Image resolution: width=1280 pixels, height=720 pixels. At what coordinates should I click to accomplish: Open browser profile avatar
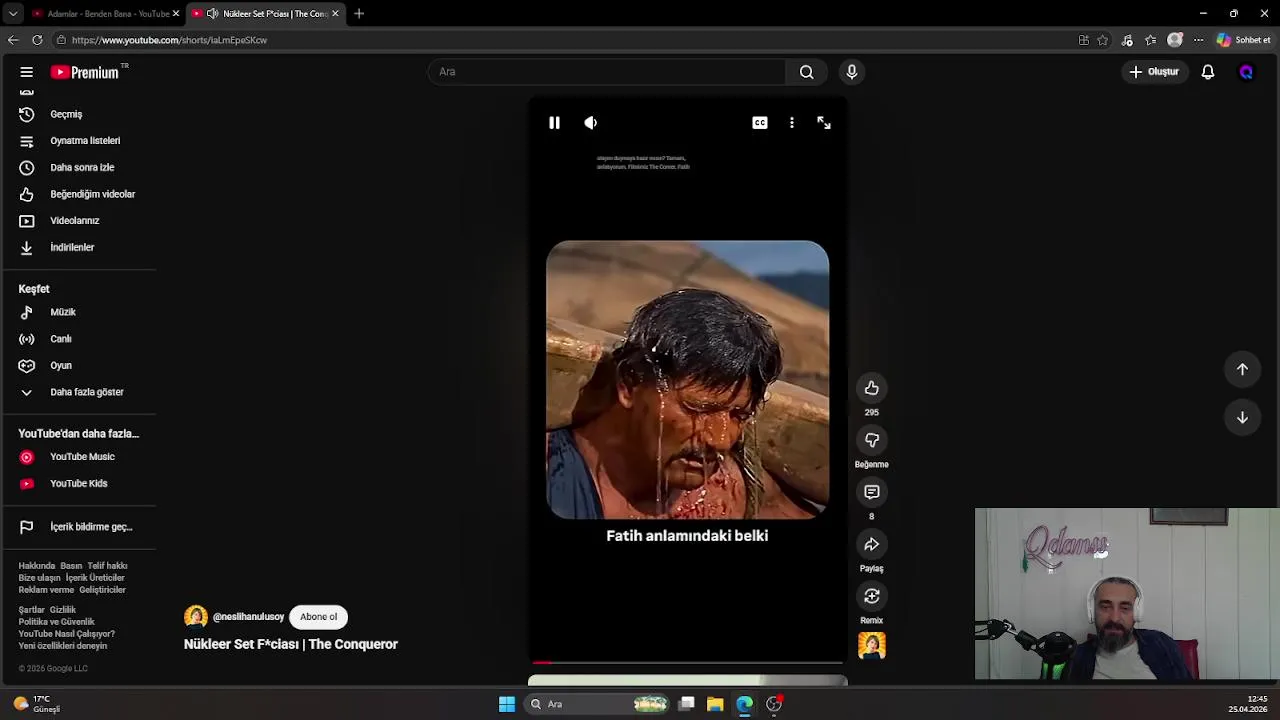pyautogui.click(x=1175, y=40)
